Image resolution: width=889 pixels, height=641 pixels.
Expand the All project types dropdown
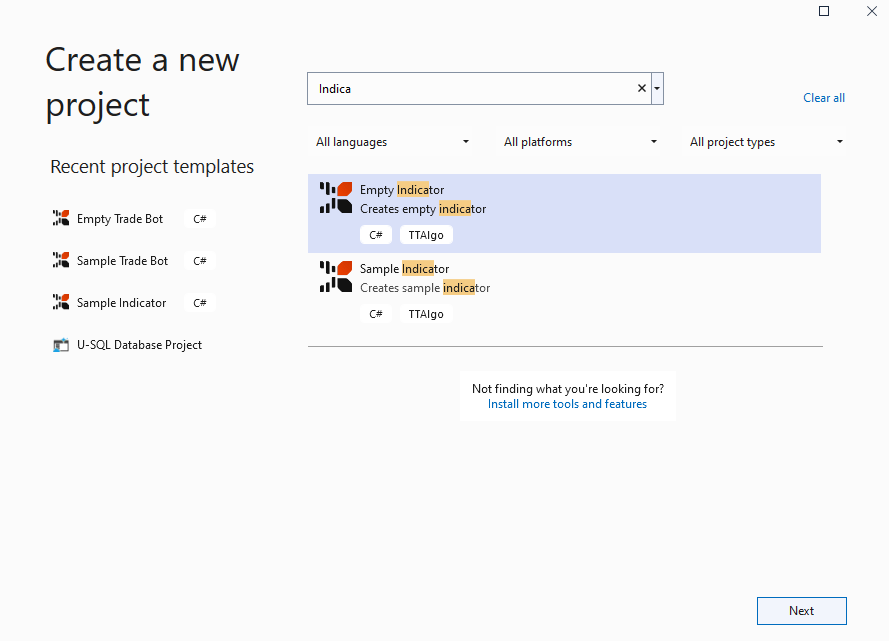click(x=766, y=142)
